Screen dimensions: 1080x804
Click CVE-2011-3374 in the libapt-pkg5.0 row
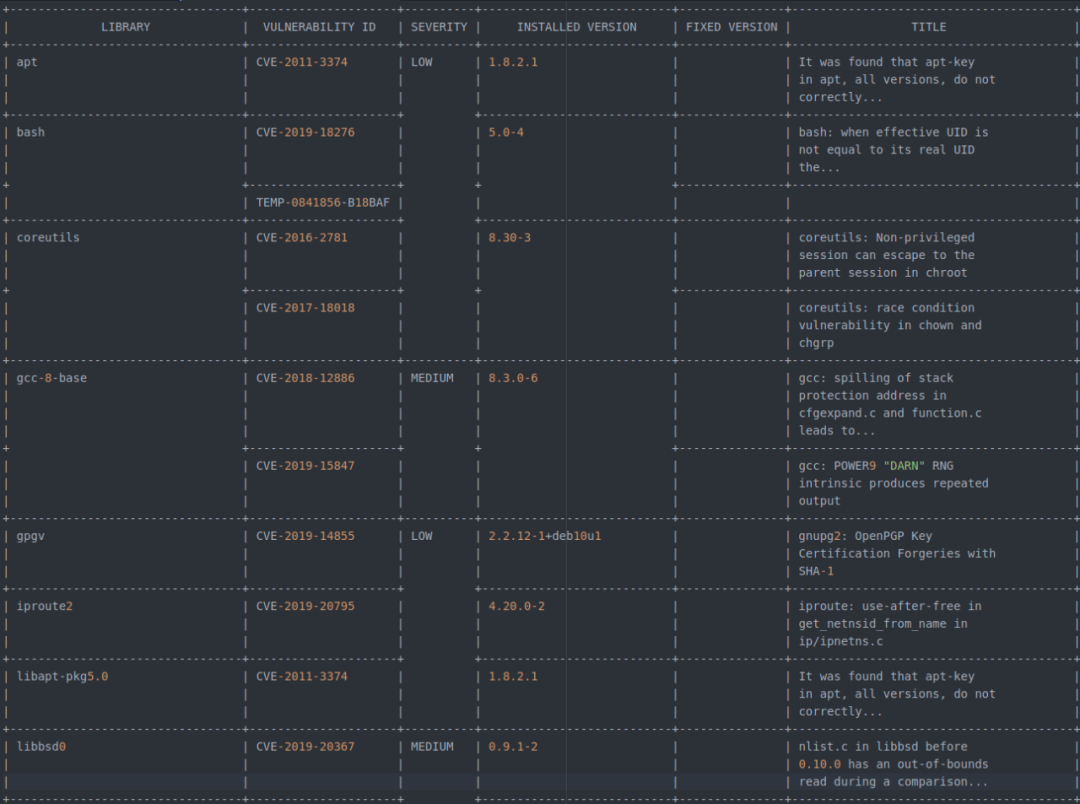tap(302, 677)
